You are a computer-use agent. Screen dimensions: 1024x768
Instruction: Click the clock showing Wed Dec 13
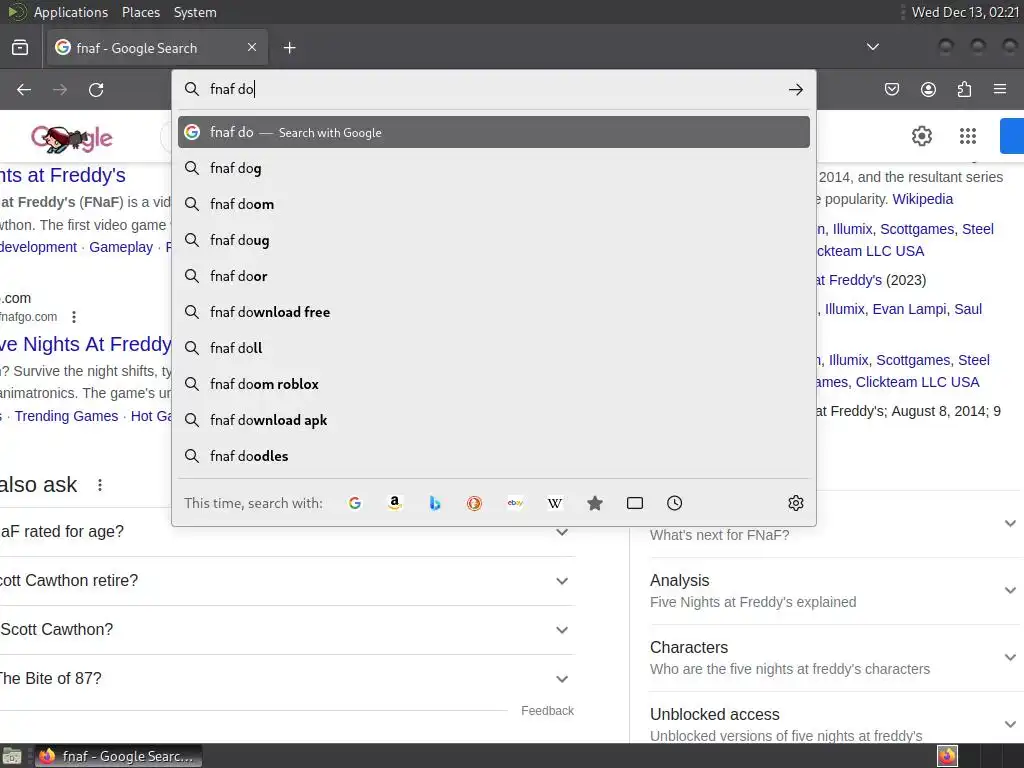[x=965, y=12]
